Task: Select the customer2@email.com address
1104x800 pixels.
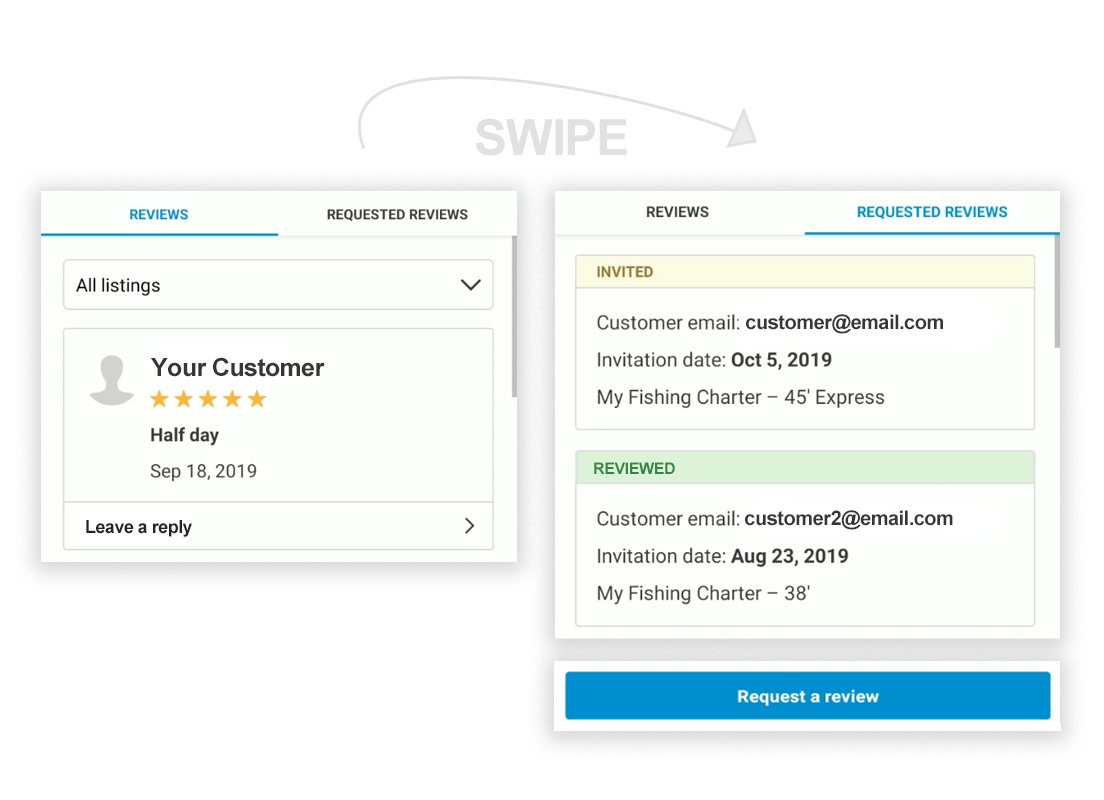Action: click(848, 519)
